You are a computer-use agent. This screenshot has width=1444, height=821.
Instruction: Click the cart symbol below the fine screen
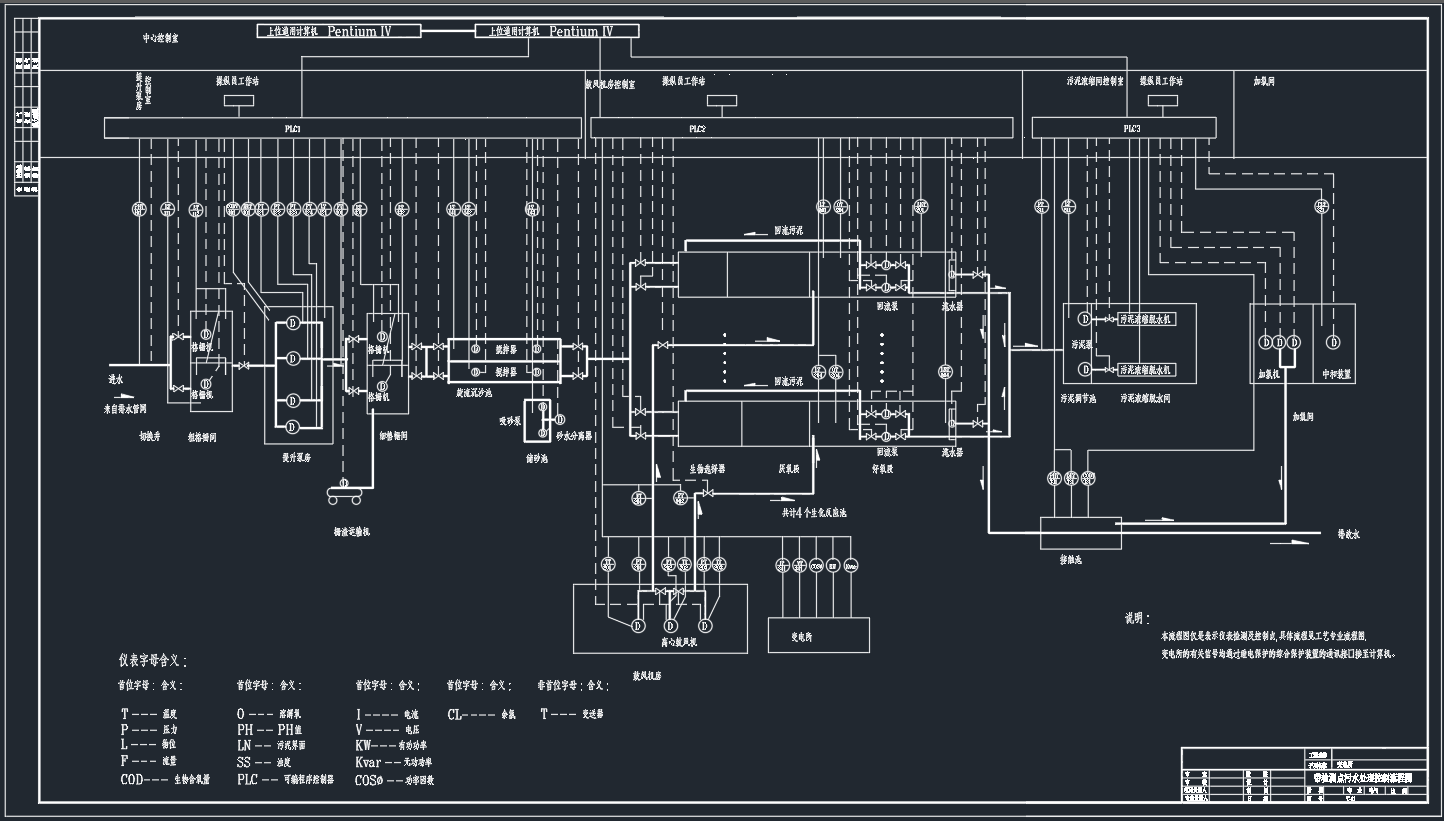coord(343,490)
